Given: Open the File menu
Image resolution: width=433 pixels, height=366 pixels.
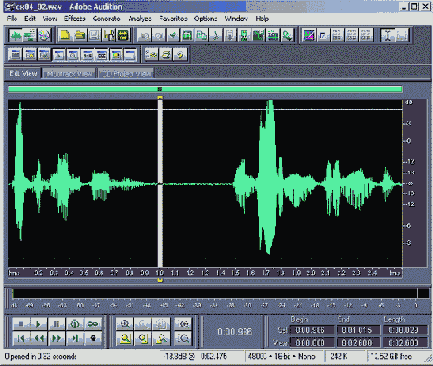Looking at the screenshot, I should click(12, 19).
